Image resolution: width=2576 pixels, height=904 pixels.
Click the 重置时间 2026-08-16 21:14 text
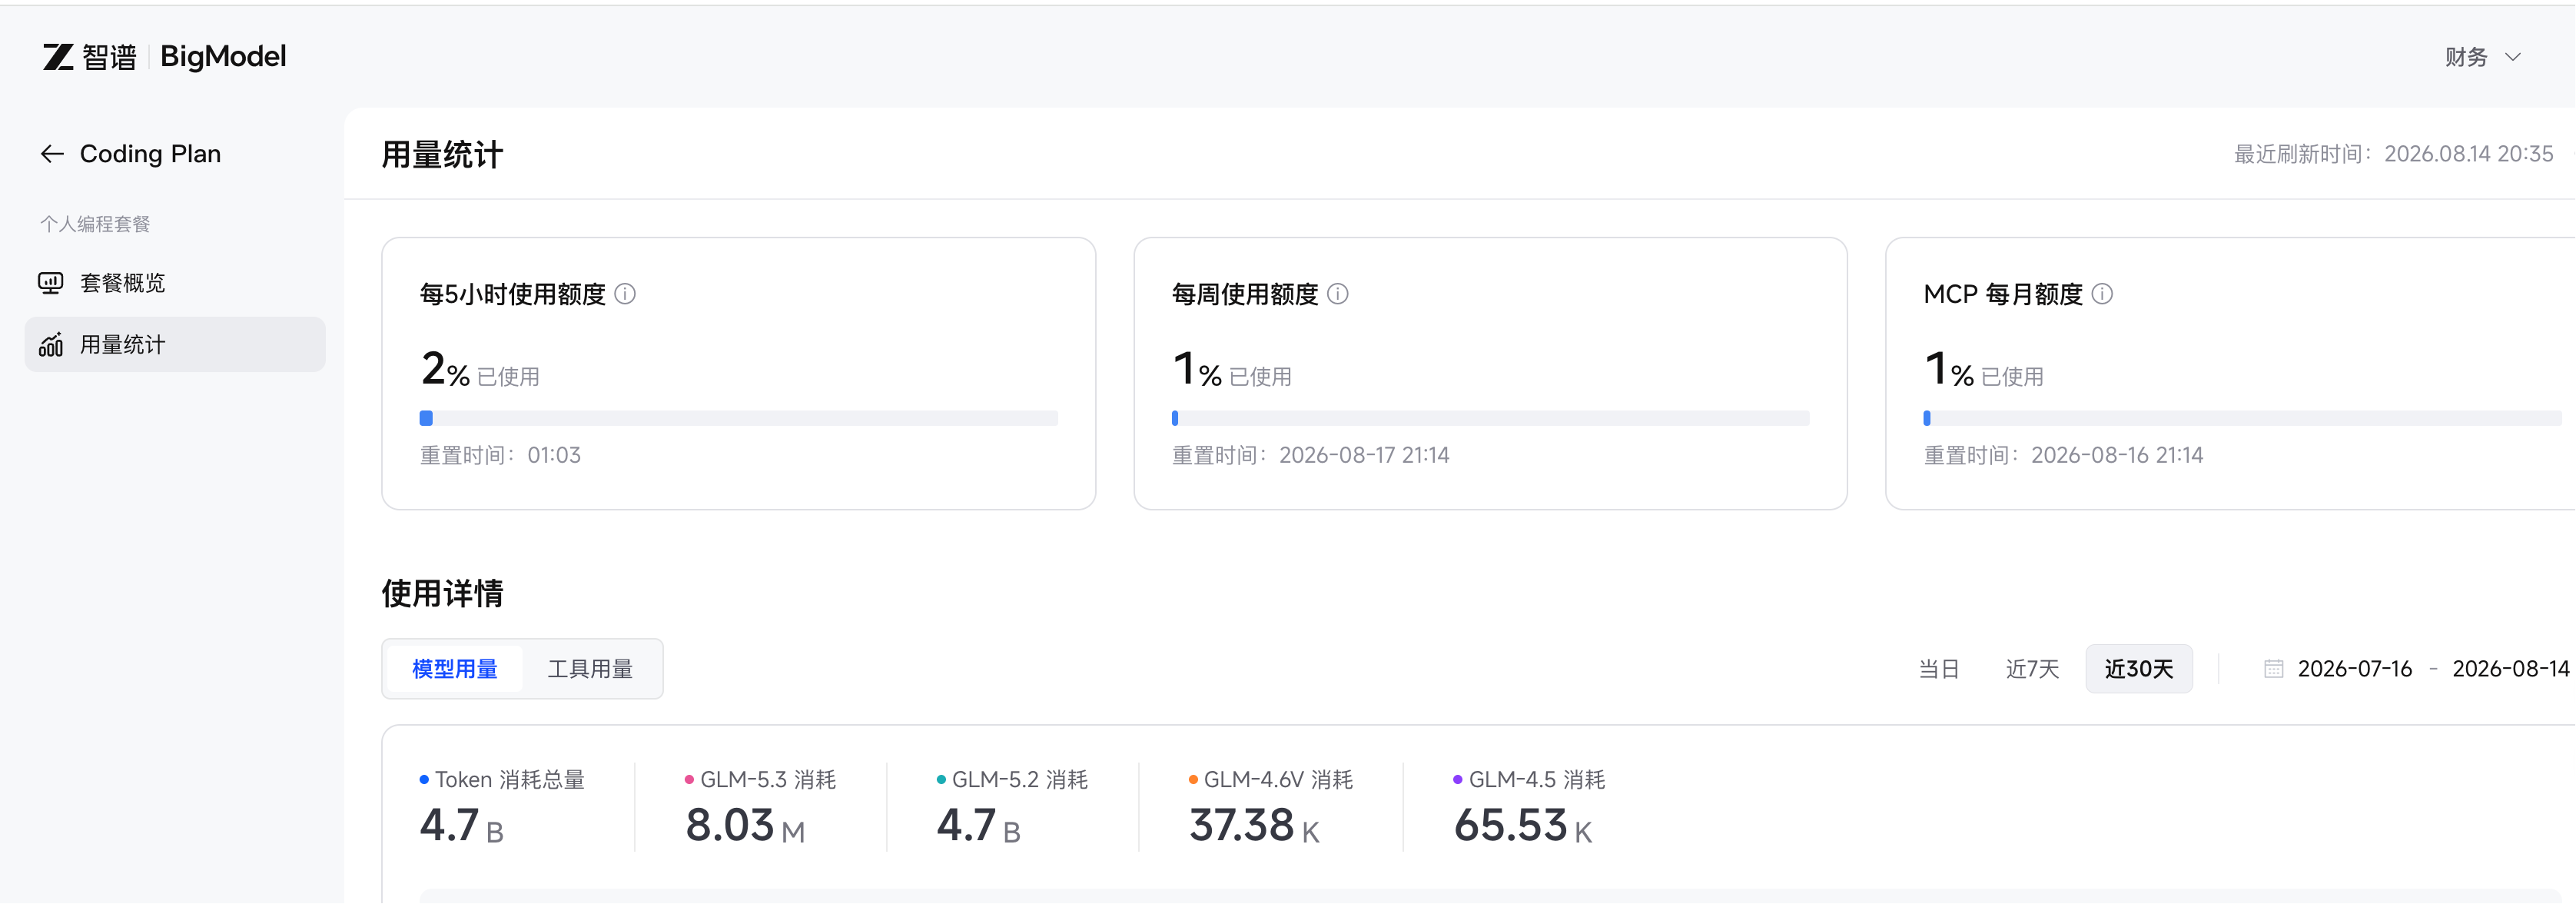click(2064, 456)
